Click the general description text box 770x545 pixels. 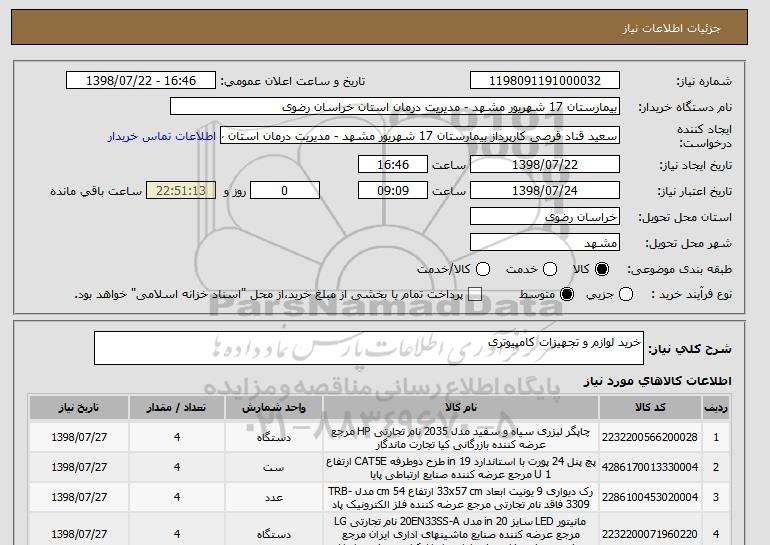(x=369, y=348)
